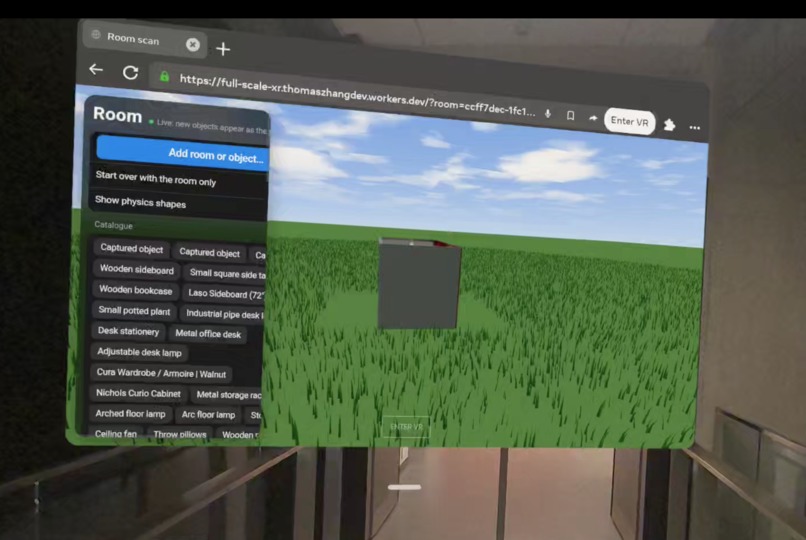
Task: Select the Metal storage rack chip
Action: (227, 395)
